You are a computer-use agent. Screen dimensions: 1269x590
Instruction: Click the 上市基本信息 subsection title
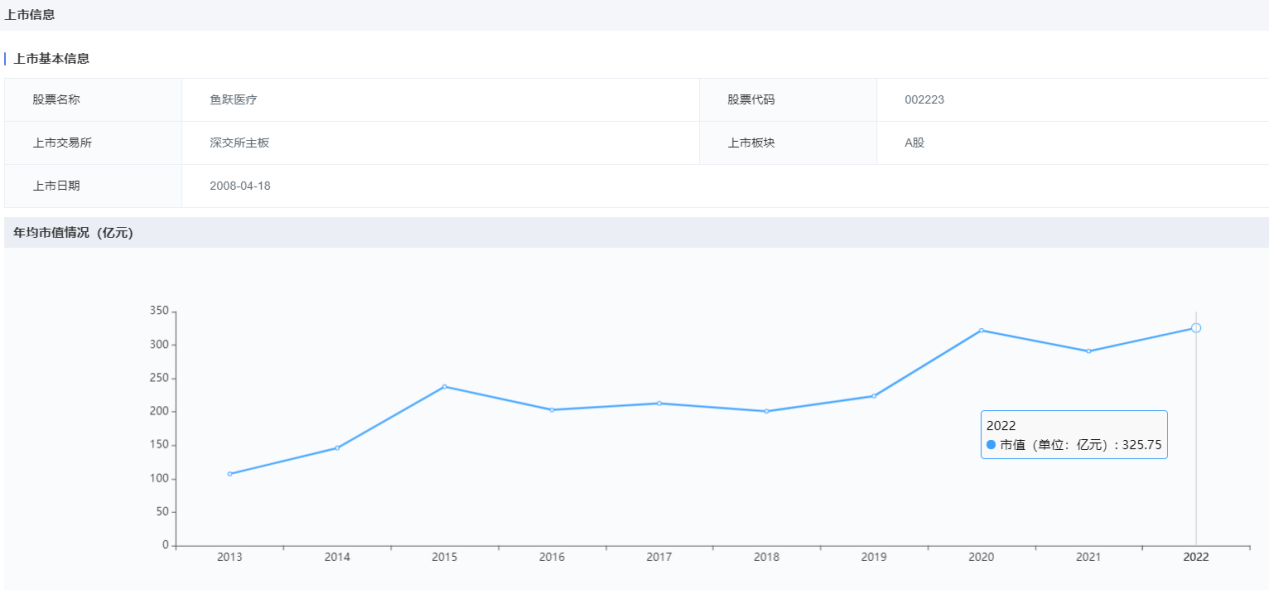coord(51,59)
